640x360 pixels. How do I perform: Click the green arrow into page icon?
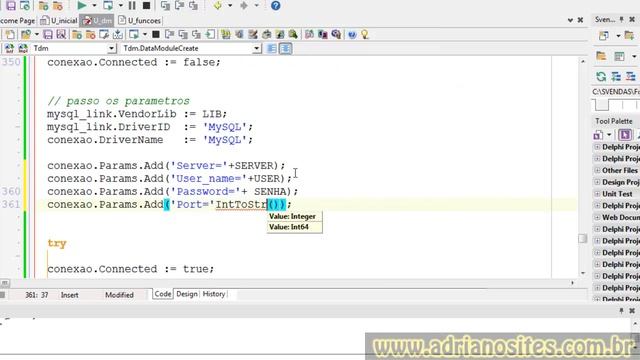(x=210, y=35)
